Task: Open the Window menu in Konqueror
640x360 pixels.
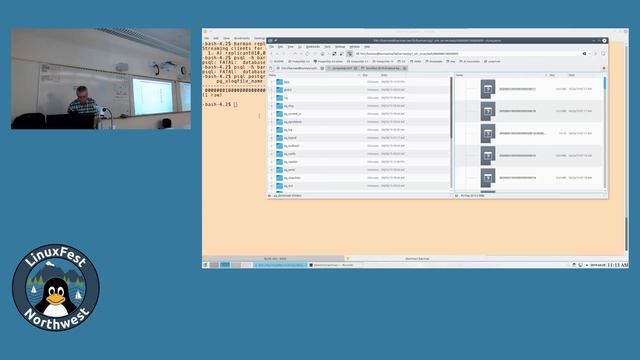Action: [355, 47]
